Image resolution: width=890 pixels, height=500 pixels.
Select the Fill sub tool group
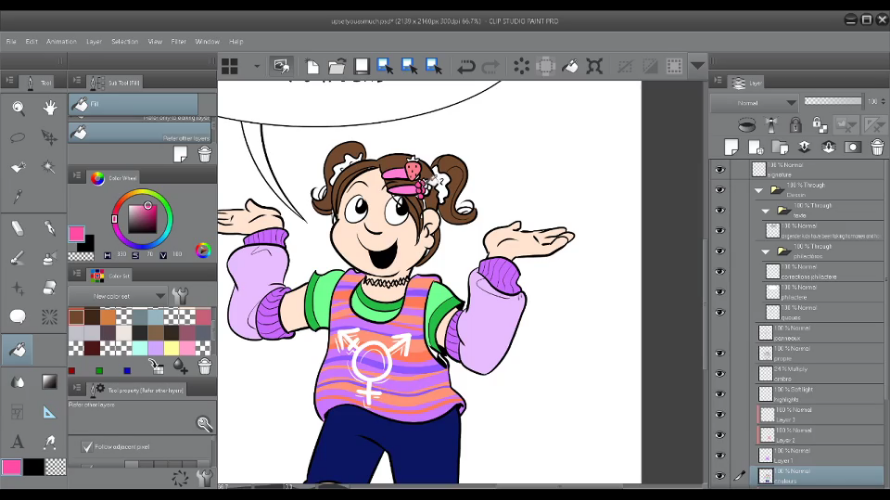click(x=133, y=104)
